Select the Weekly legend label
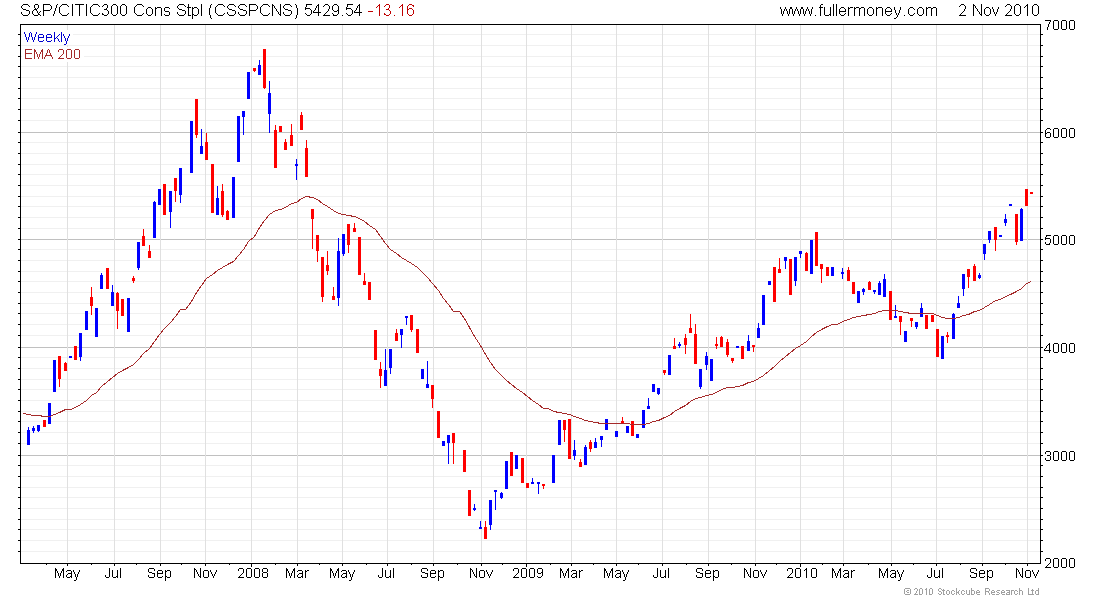 (47, 37)
